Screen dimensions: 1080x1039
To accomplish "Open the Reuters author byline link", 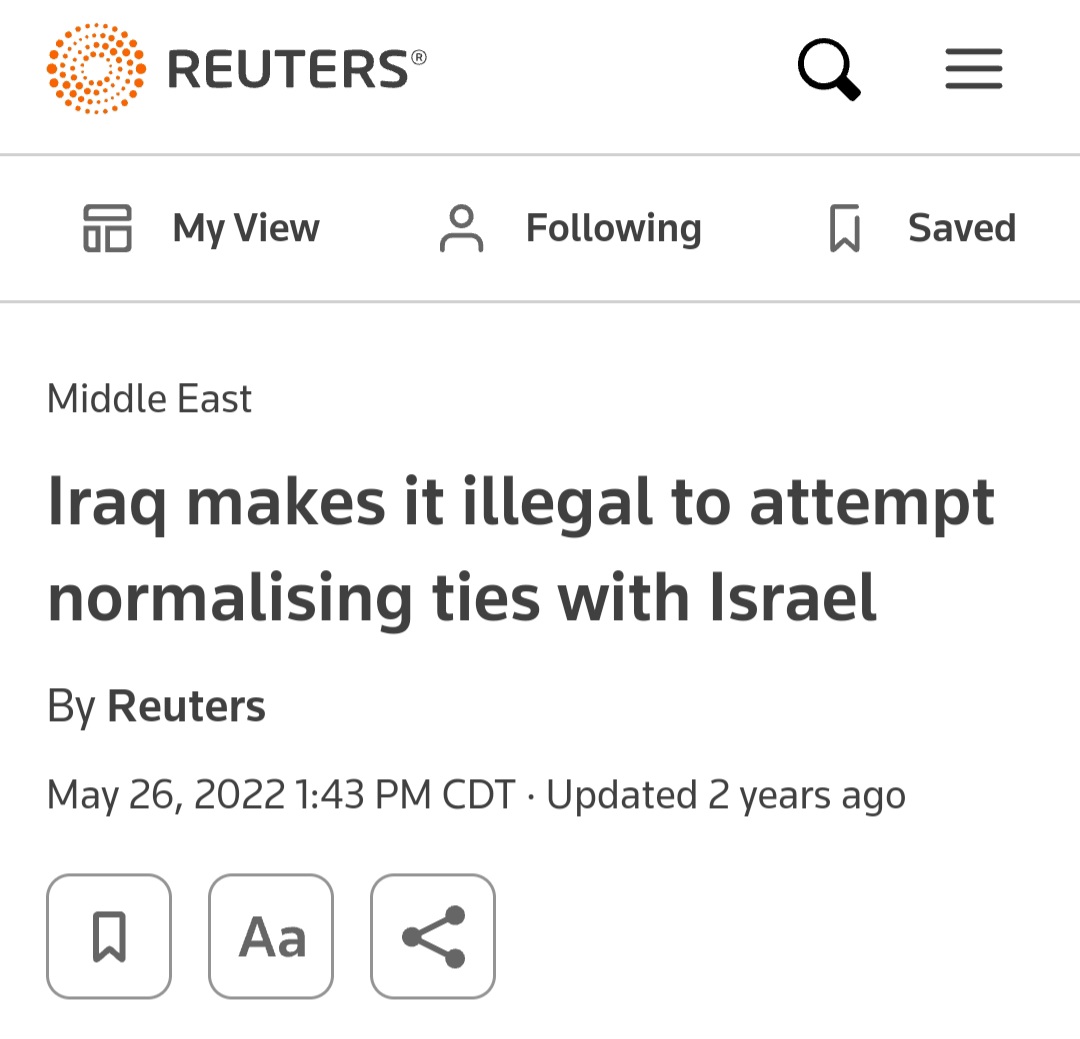I will [x=186, y=706].
